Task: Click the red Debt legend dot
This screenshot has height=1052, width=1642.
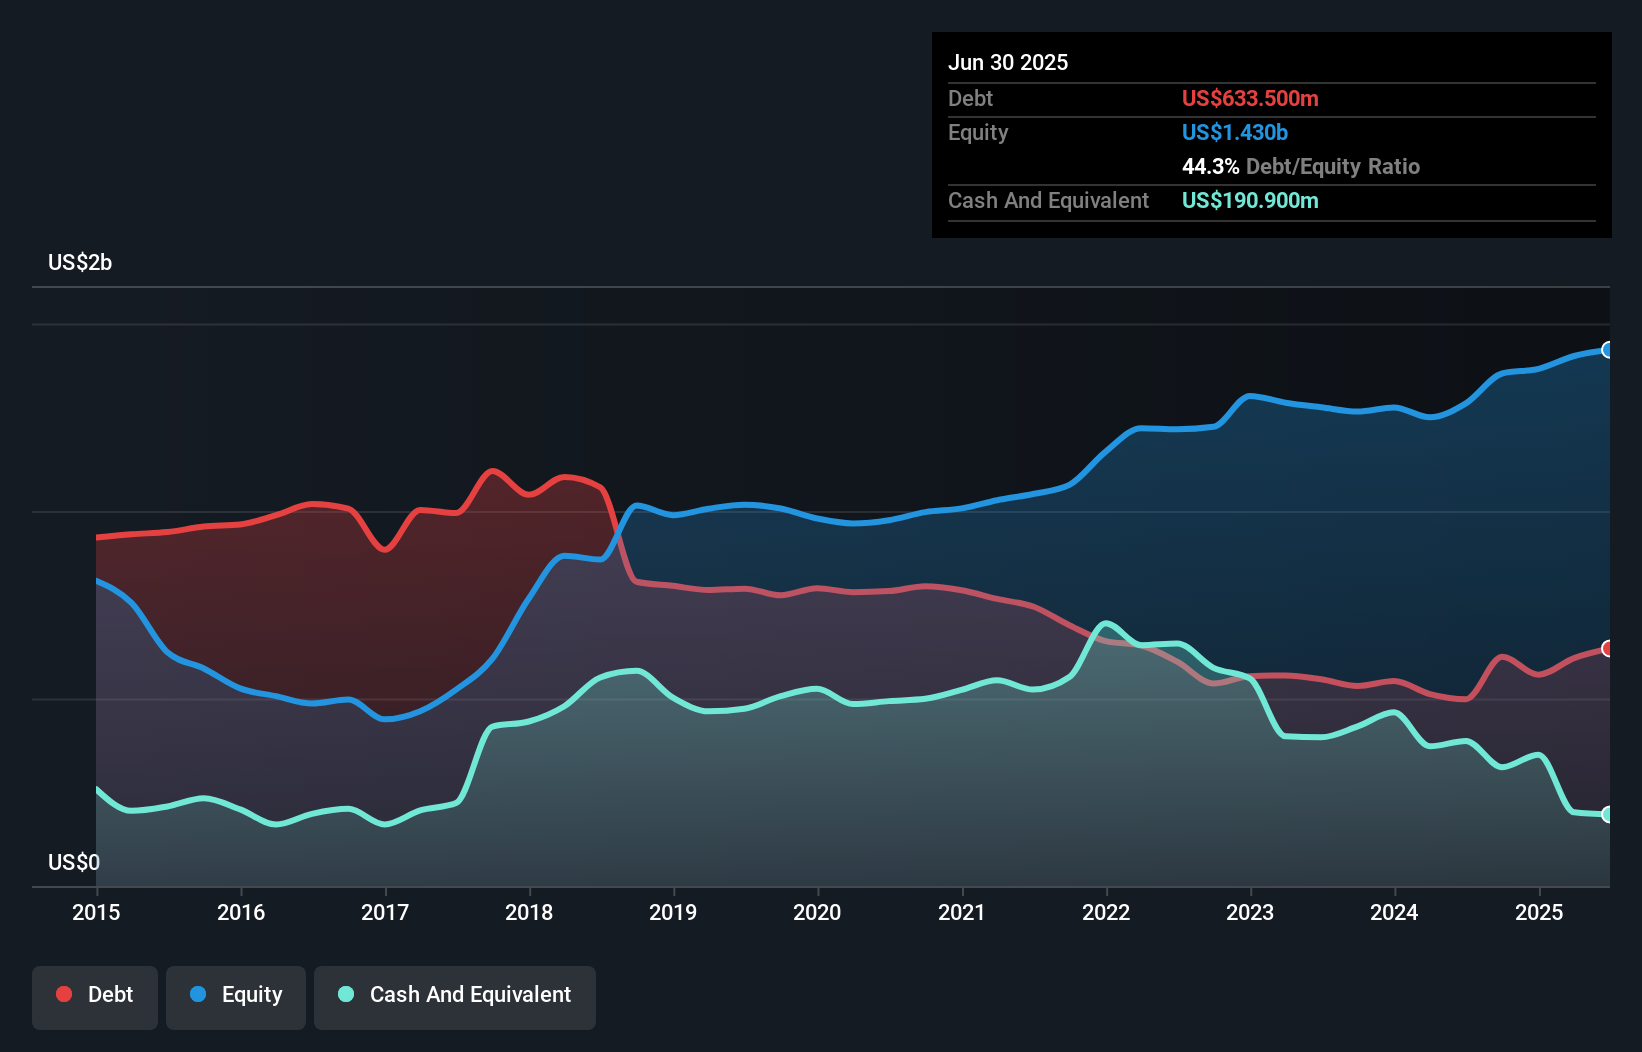Action: tap(62, 994)
